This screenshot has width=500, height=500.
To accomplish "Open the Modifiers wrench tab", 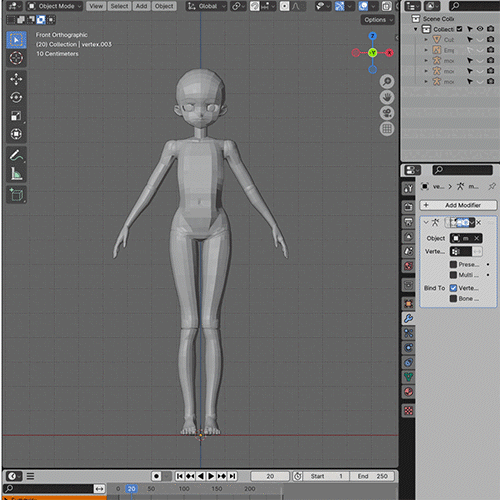I will pos(408,318).
